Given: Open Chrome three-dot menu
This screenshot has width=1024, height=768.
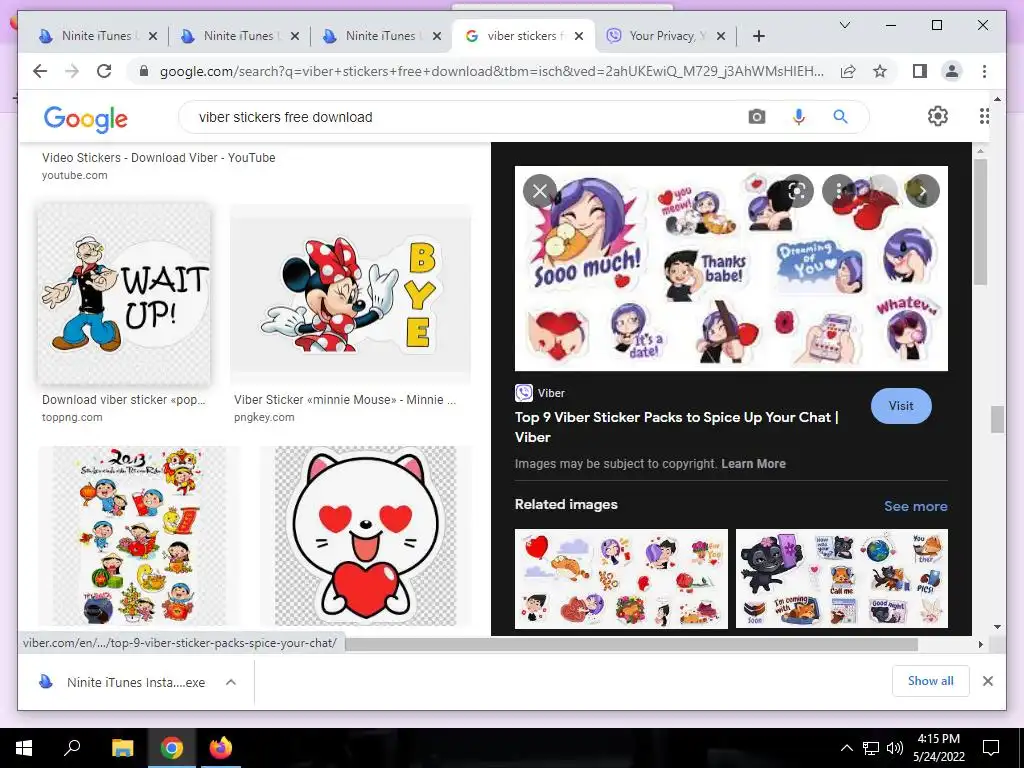Looking at the screenshot, I should 984,71.
